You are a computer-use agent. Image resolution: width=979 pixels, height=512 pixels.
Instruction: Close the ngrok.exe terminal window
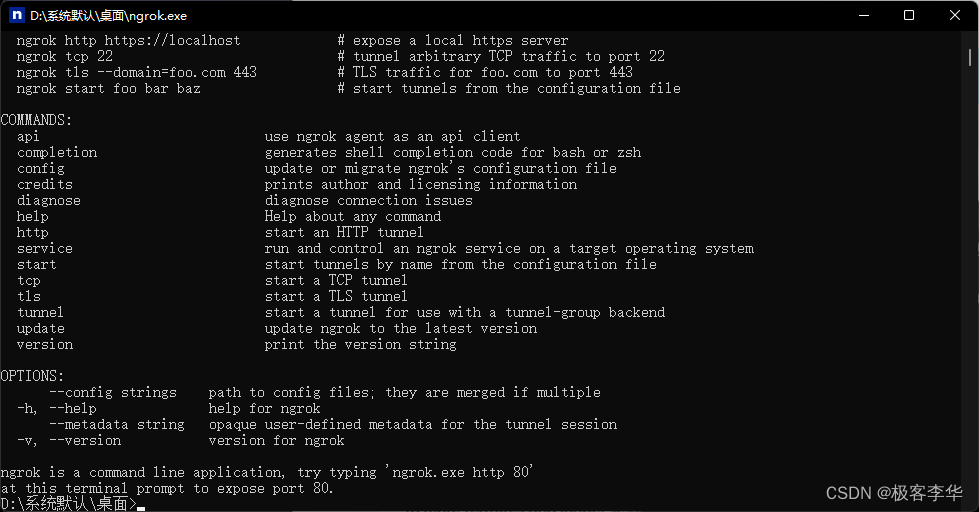(955, 15)
